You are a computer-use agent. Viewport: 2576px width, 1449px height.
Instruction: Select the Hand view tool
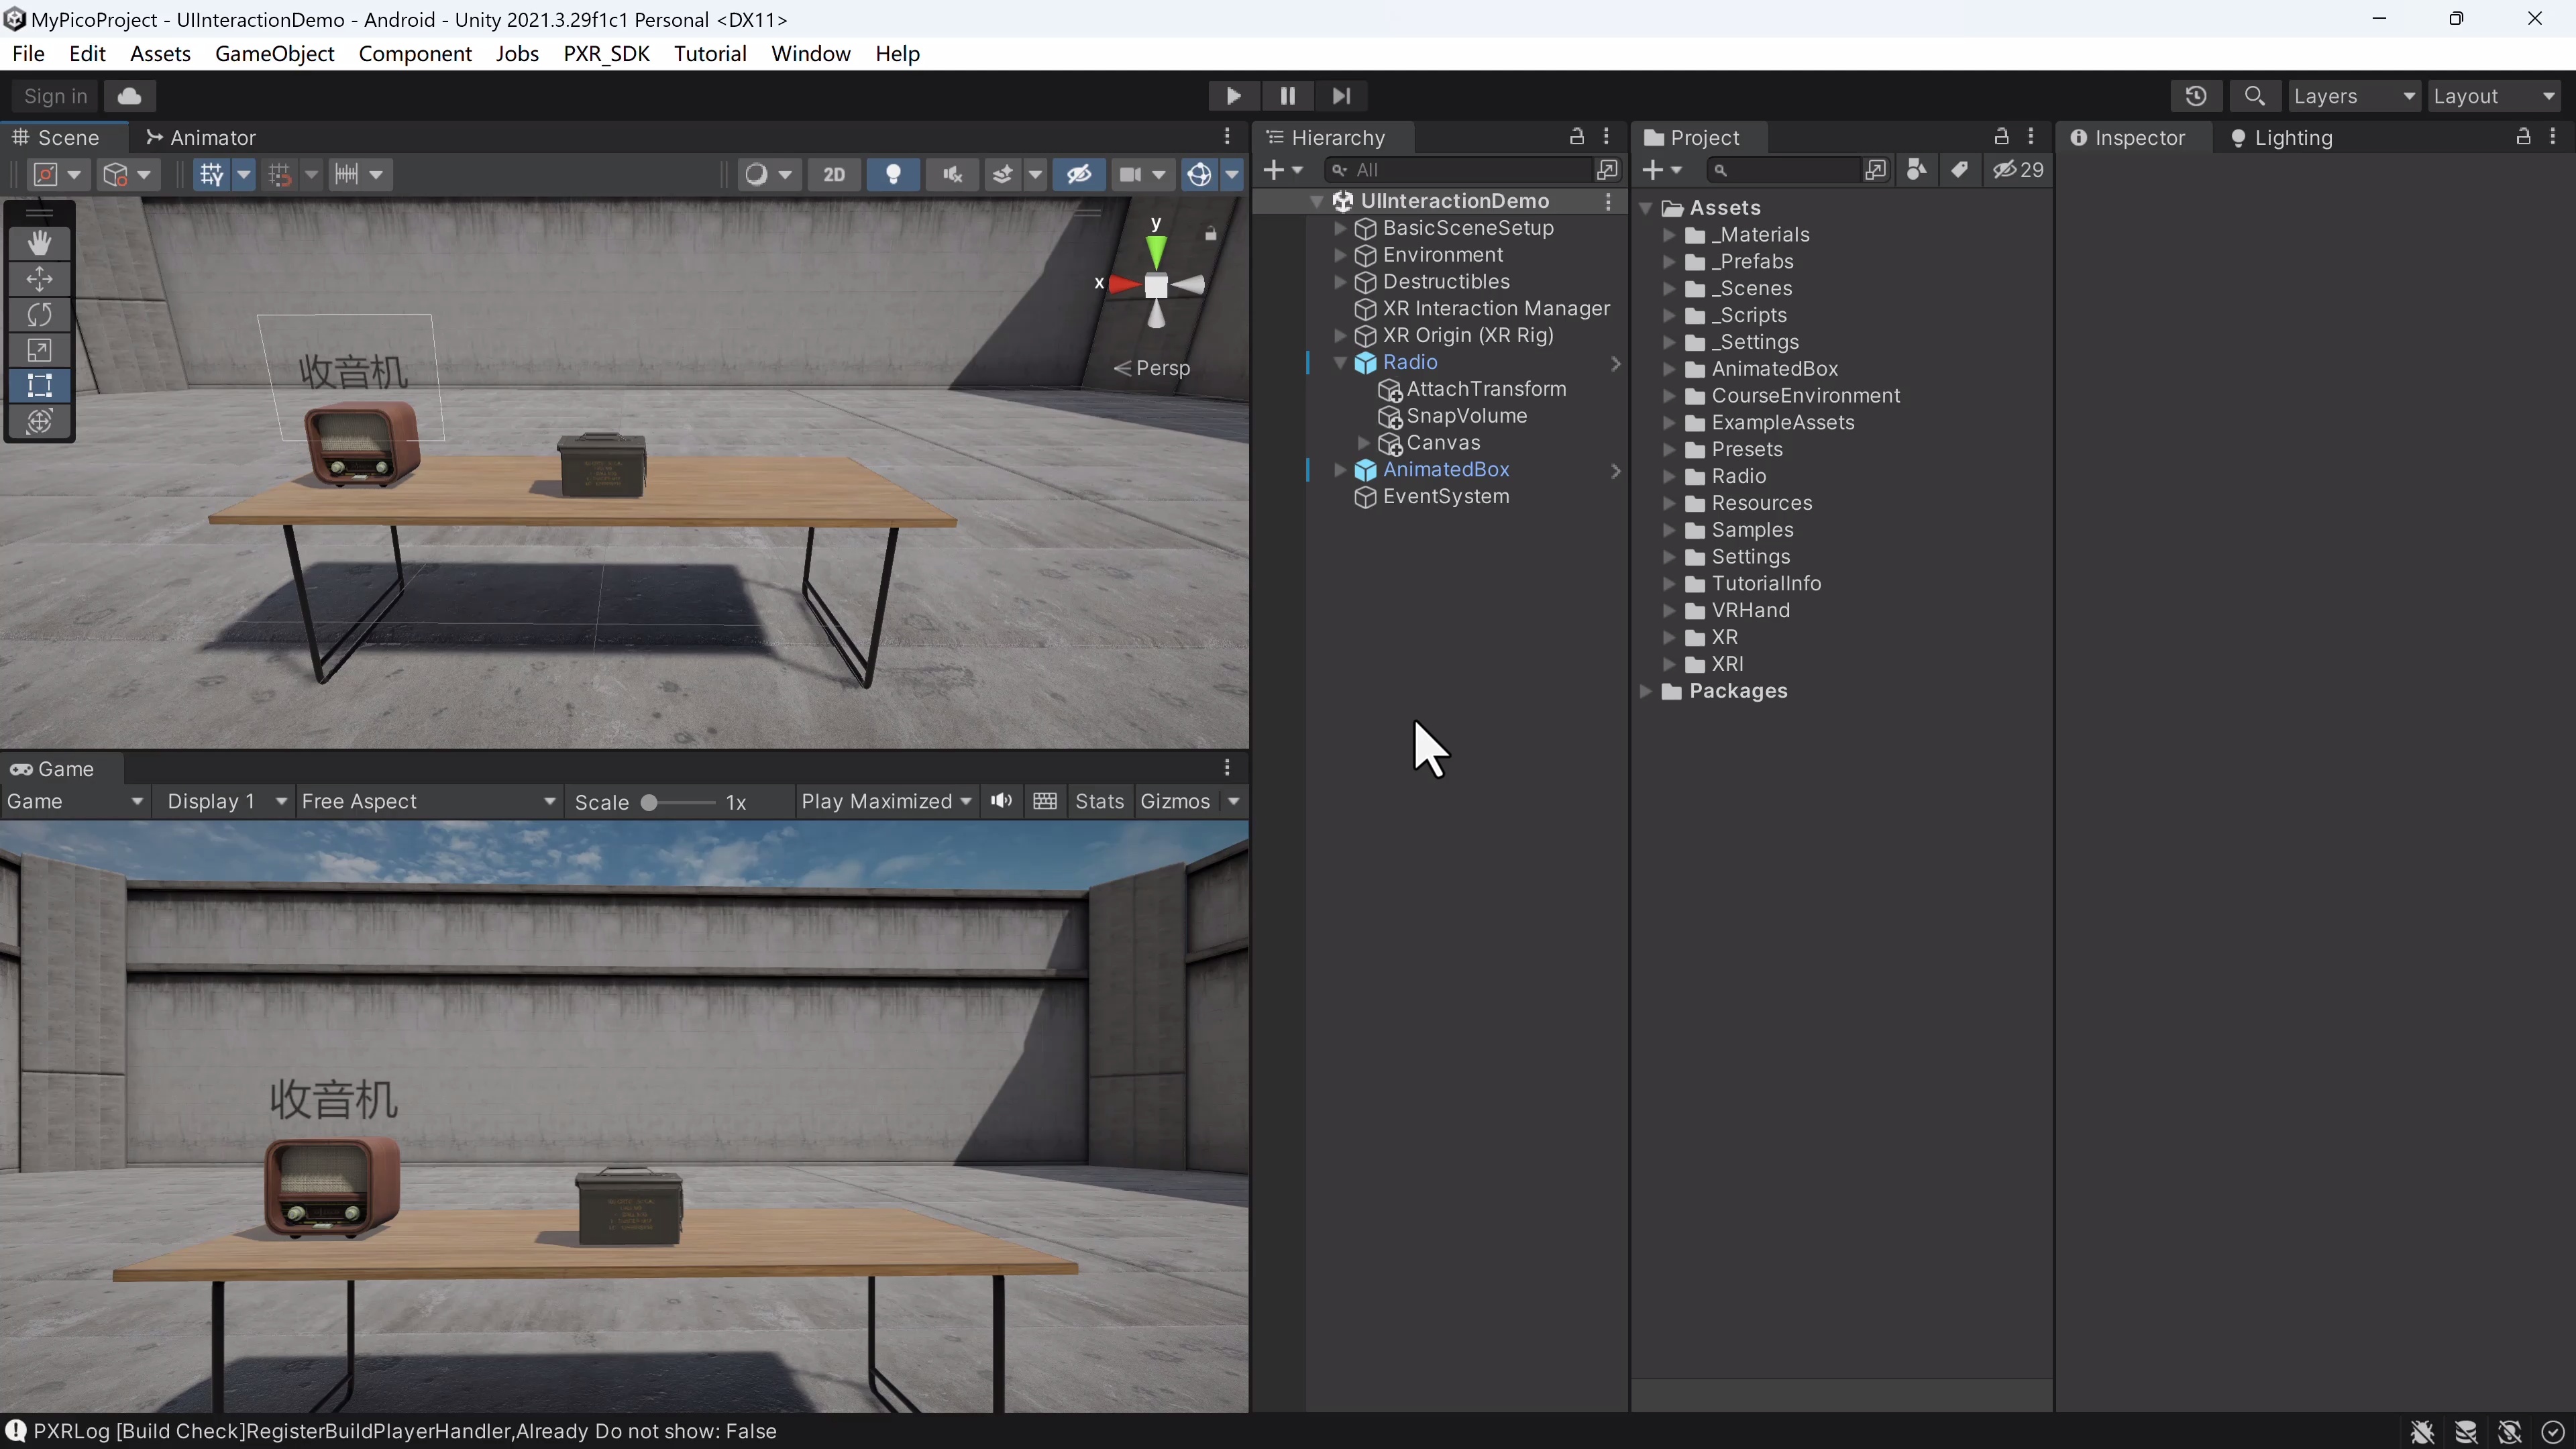click(40, 243)
